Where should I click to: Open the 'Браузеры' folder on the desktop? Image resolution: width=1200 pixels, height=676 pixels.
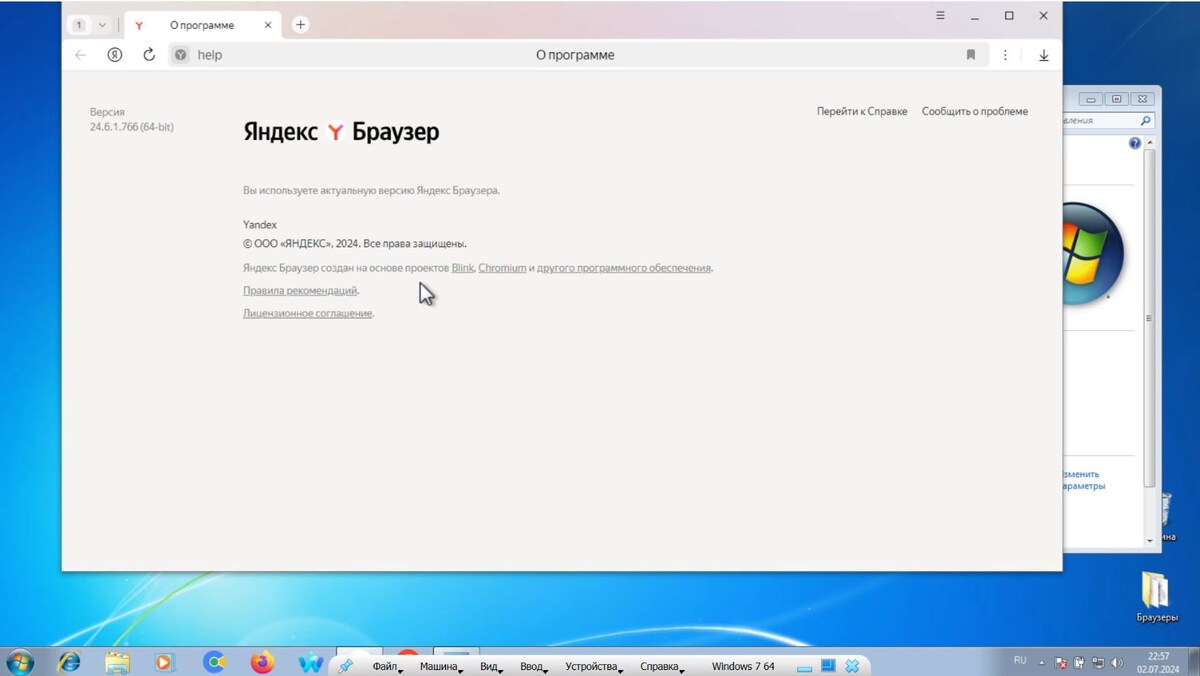click(x=1157, y=596)
